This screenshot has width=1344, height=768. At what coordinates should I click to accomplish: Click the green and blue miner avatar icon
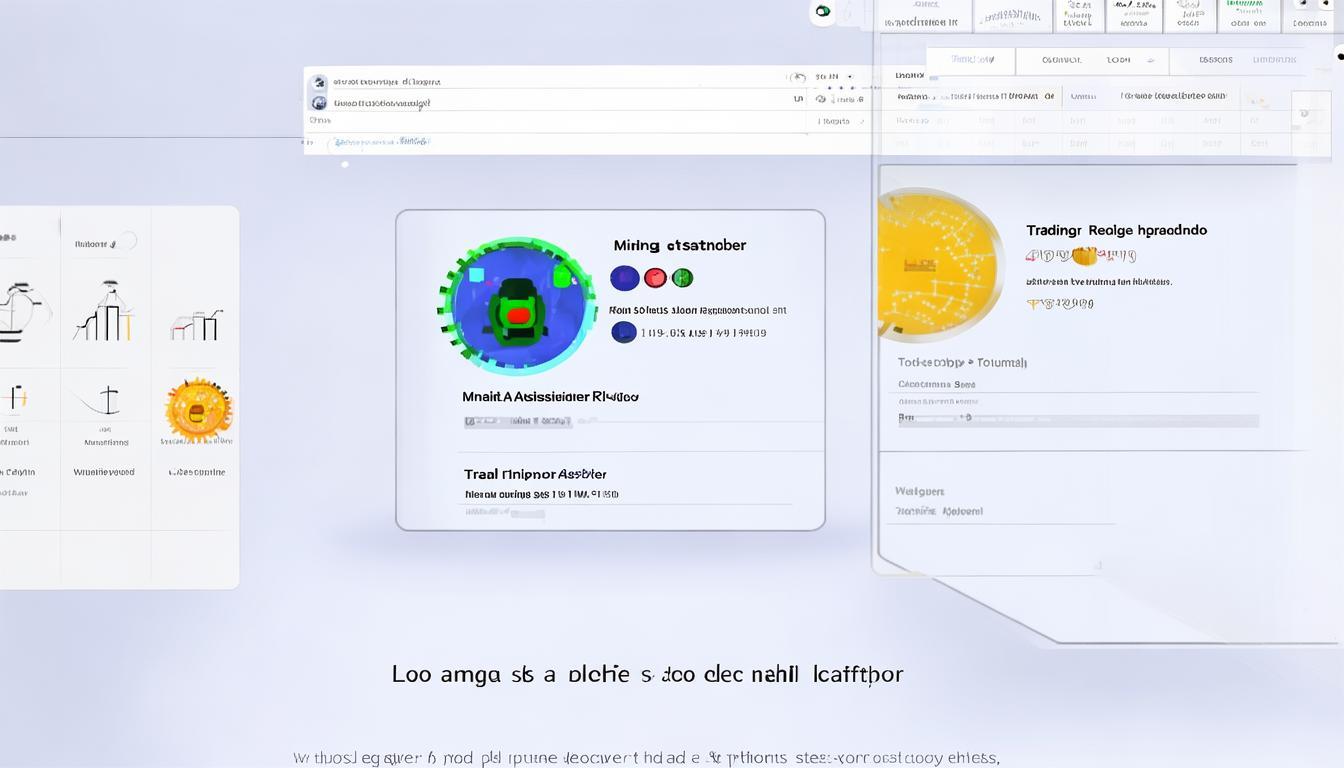tap(516, 306)
